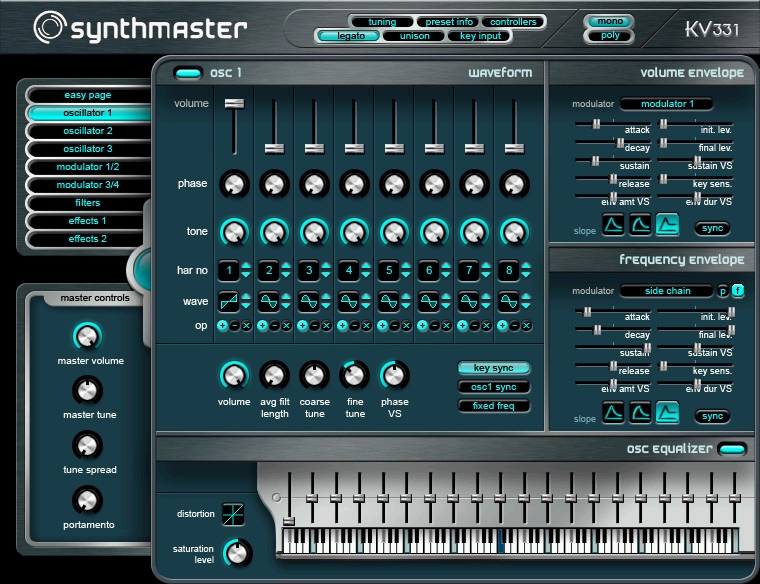Click harmonic 1 volume fader
Image resolution: width=760 pixels, height=584 pixels.
pos(235,103)
